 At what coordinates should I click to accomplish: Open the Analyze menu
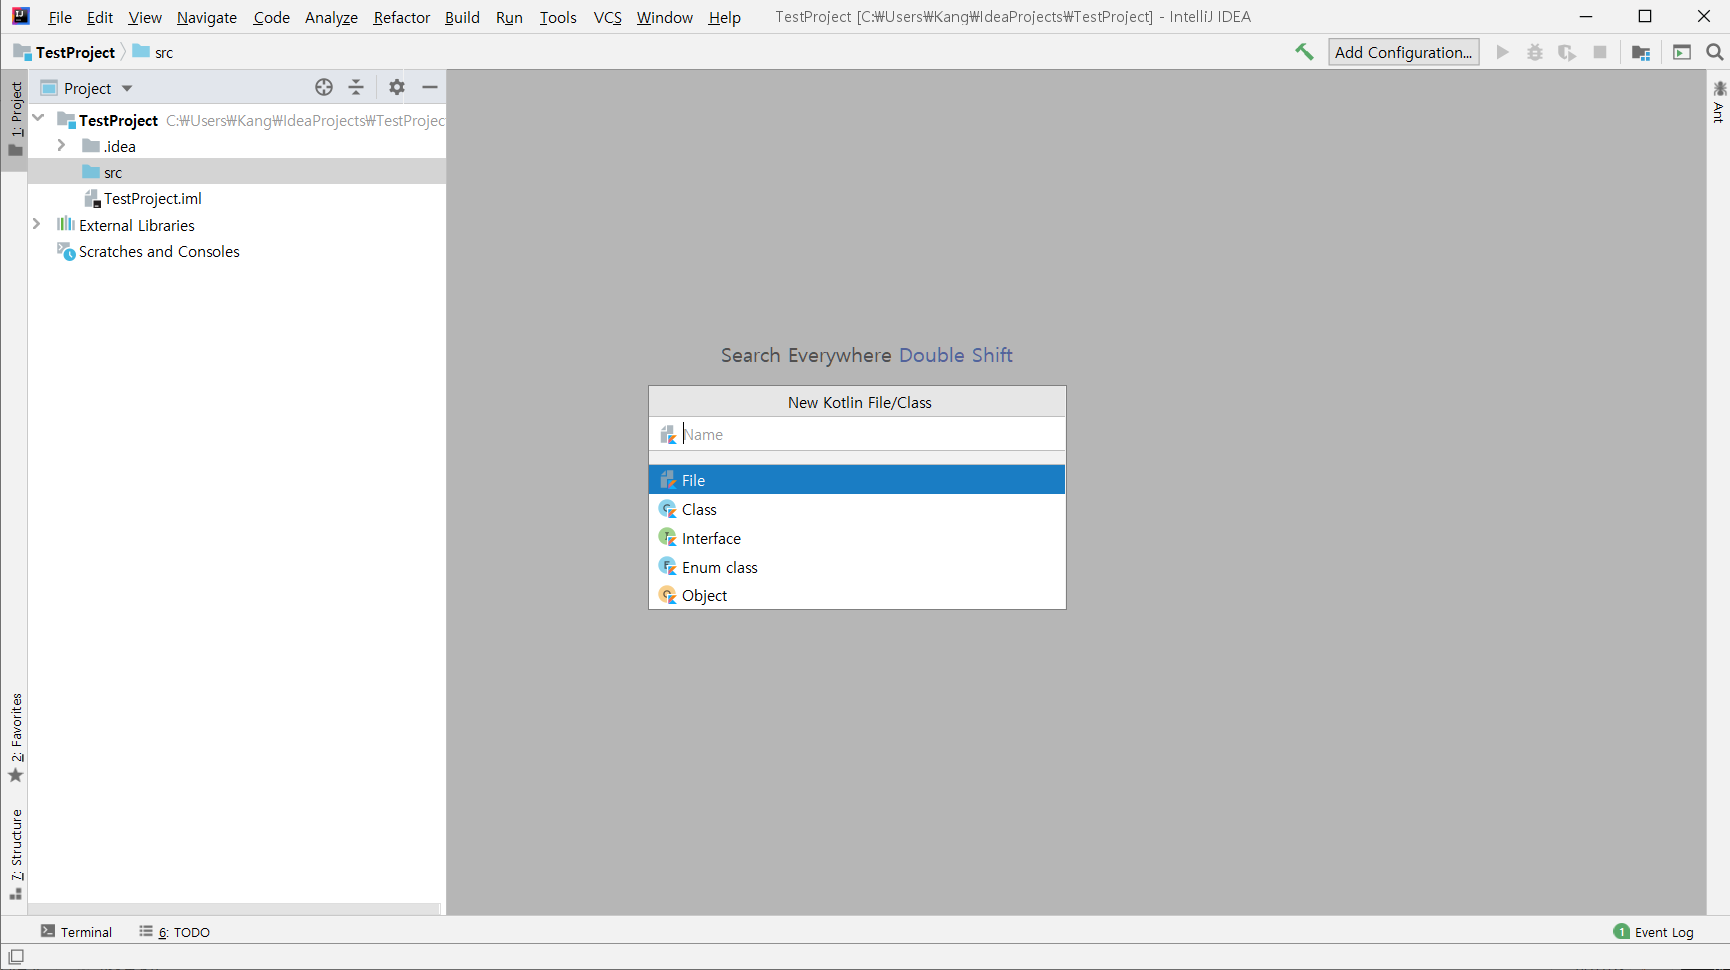click(x=332, y=17)
